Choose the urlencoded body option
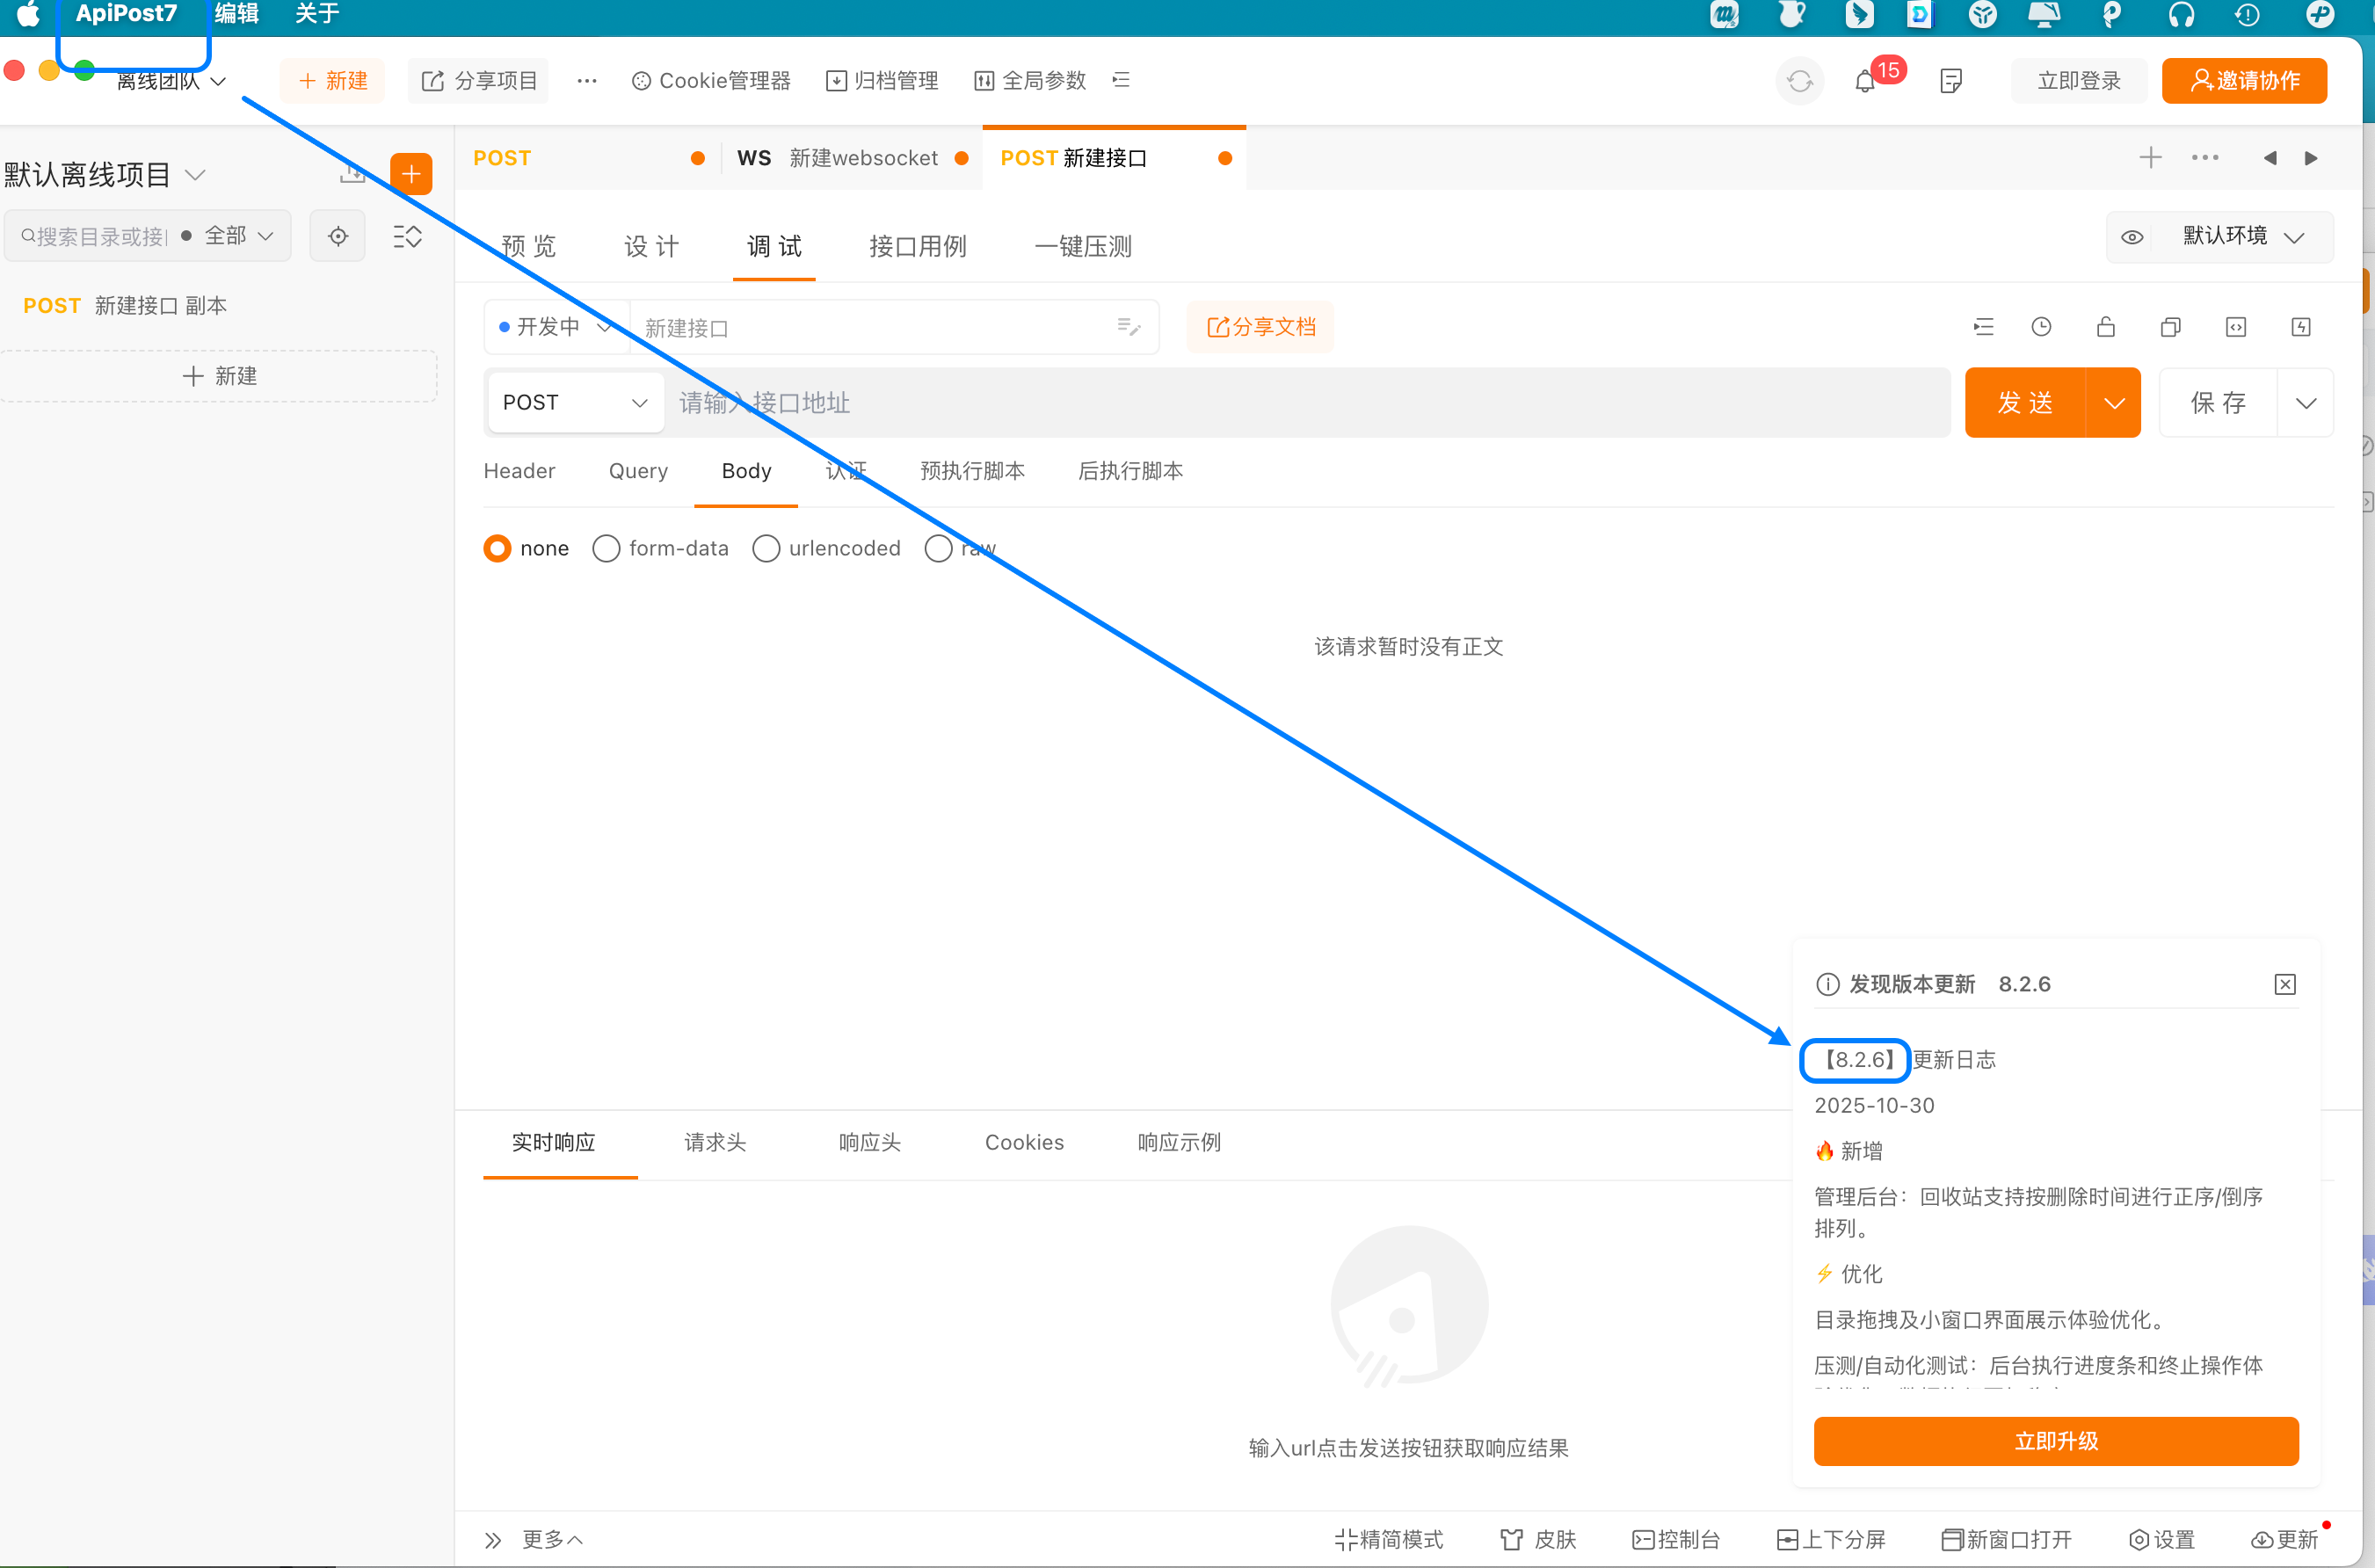 (766, 548)
